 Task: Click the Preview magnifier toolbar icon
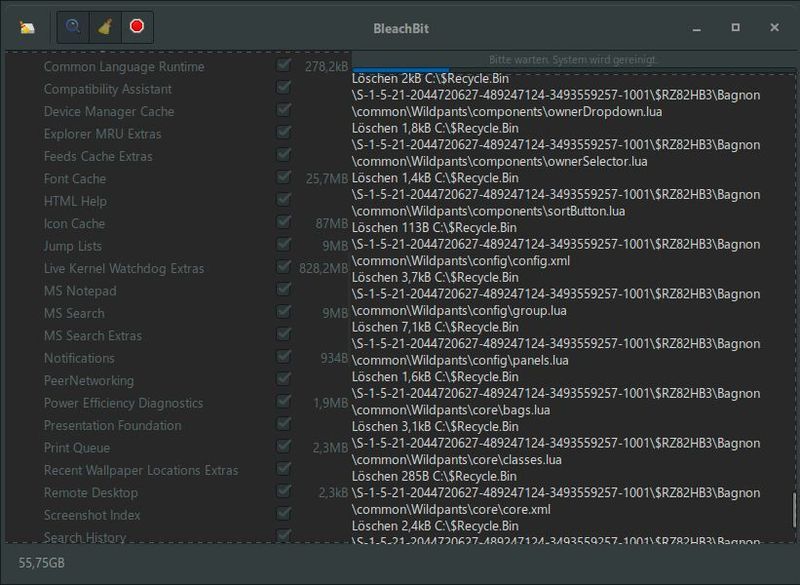click(73, 27)
